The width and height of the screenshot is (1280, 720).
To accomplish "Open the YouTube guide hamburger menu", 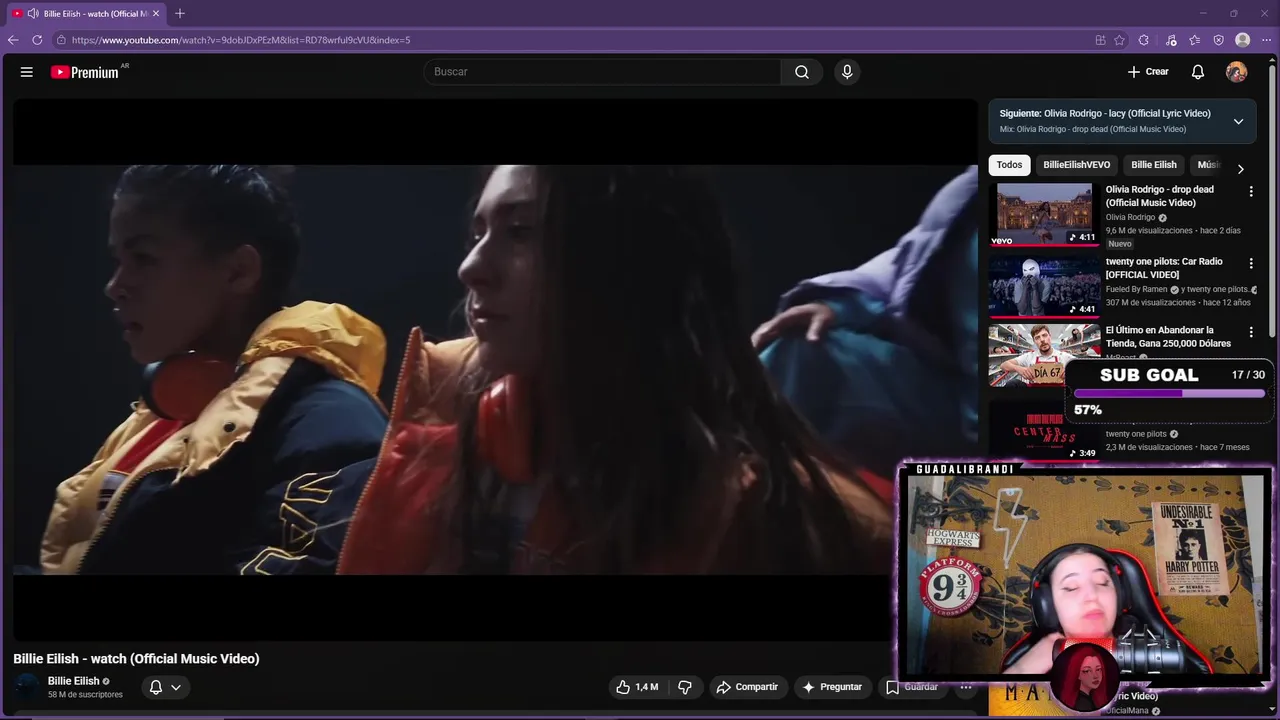I will pyautogui.click(x=27, y=72).
